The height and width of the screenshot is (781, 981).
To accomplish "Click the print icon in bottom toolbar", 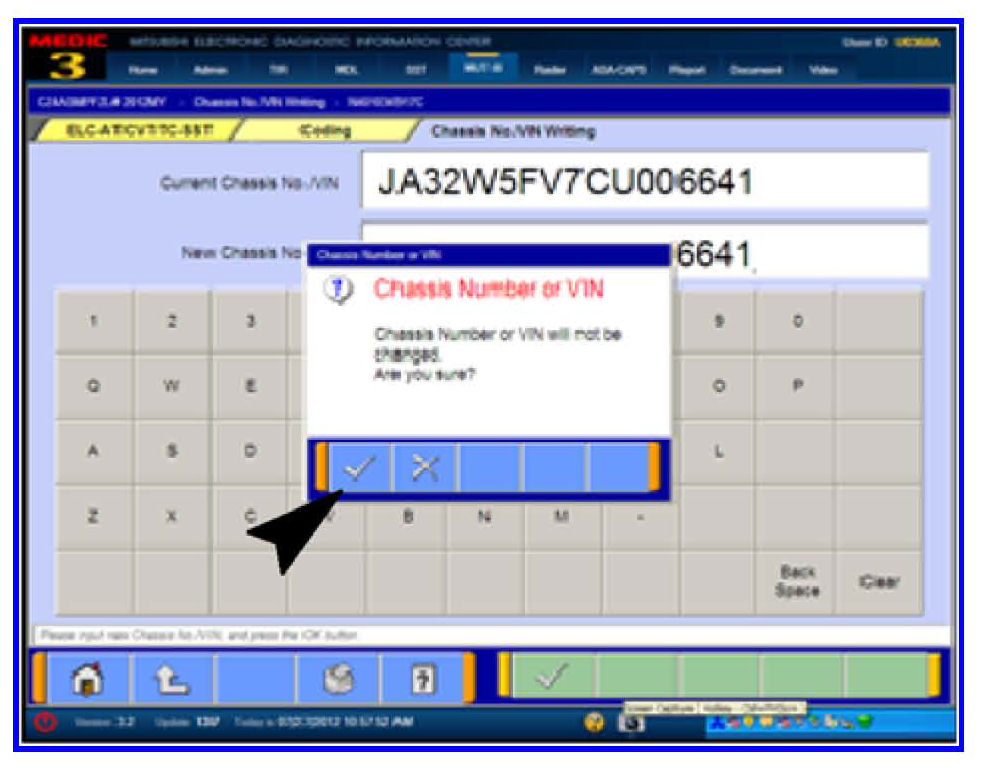I will [x=338, y=677].
